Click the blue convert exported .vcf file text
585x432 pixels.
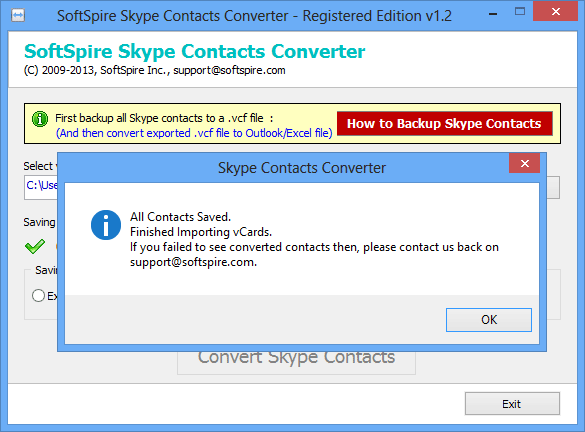coord(194,133)
